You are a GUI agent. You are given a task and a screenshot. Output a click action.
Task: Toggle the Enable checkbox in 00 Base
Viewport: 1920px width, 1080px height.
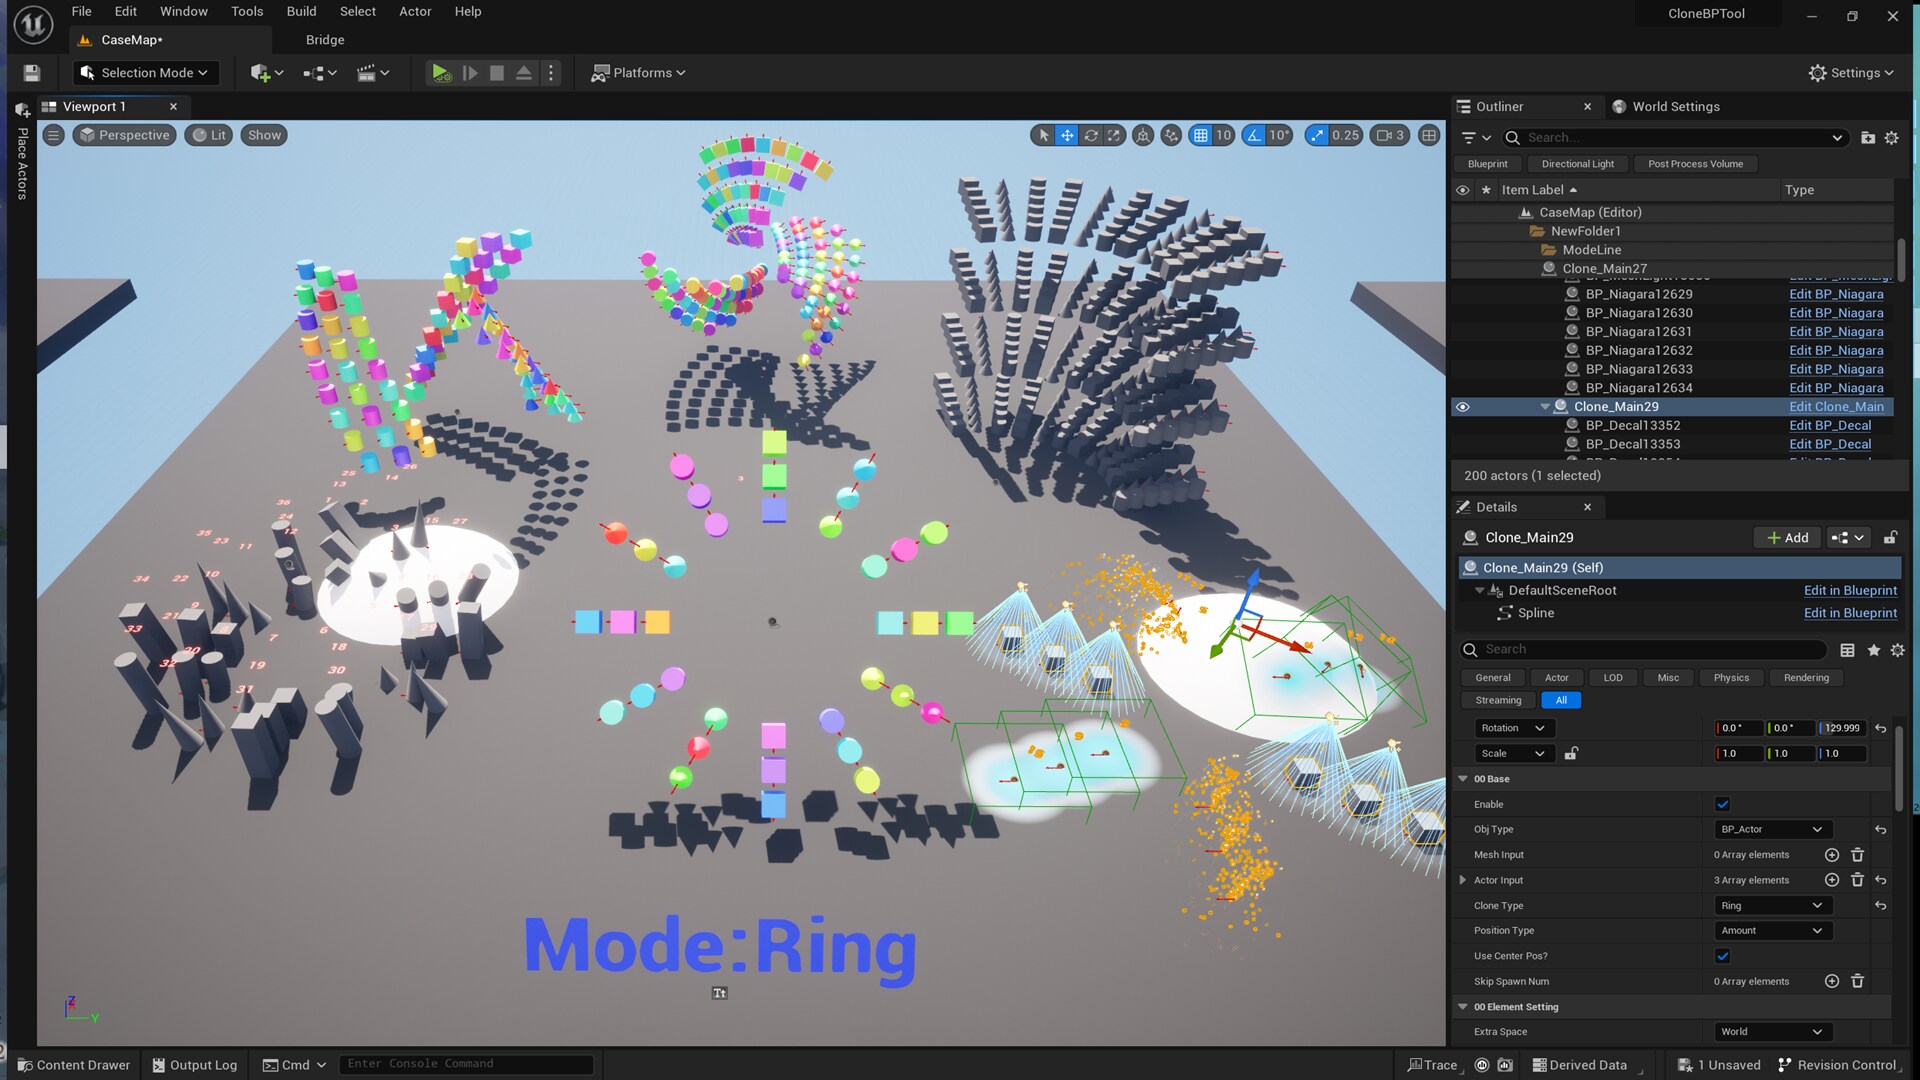coord(1722,804)
